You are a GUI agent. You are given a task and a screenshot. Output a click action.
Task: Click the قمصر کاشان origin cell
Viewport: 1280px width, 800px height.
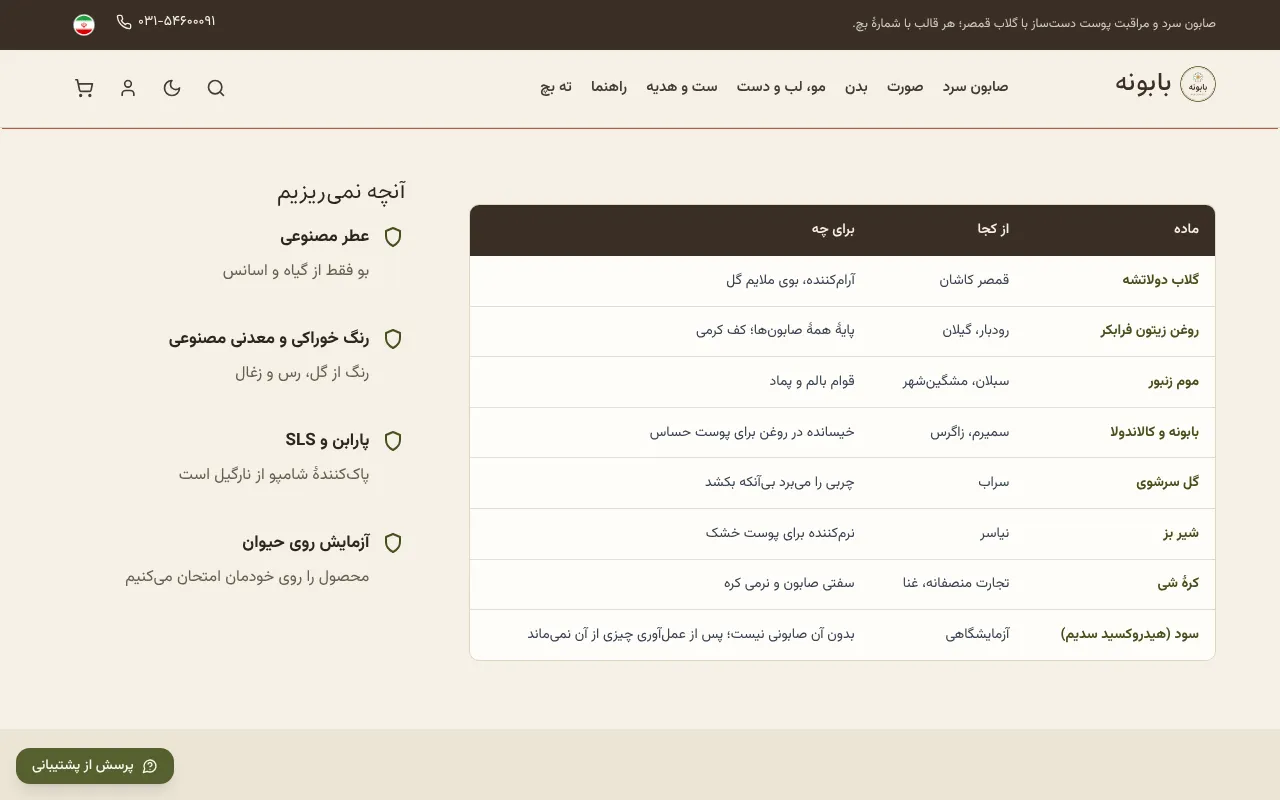pos(974,280)
